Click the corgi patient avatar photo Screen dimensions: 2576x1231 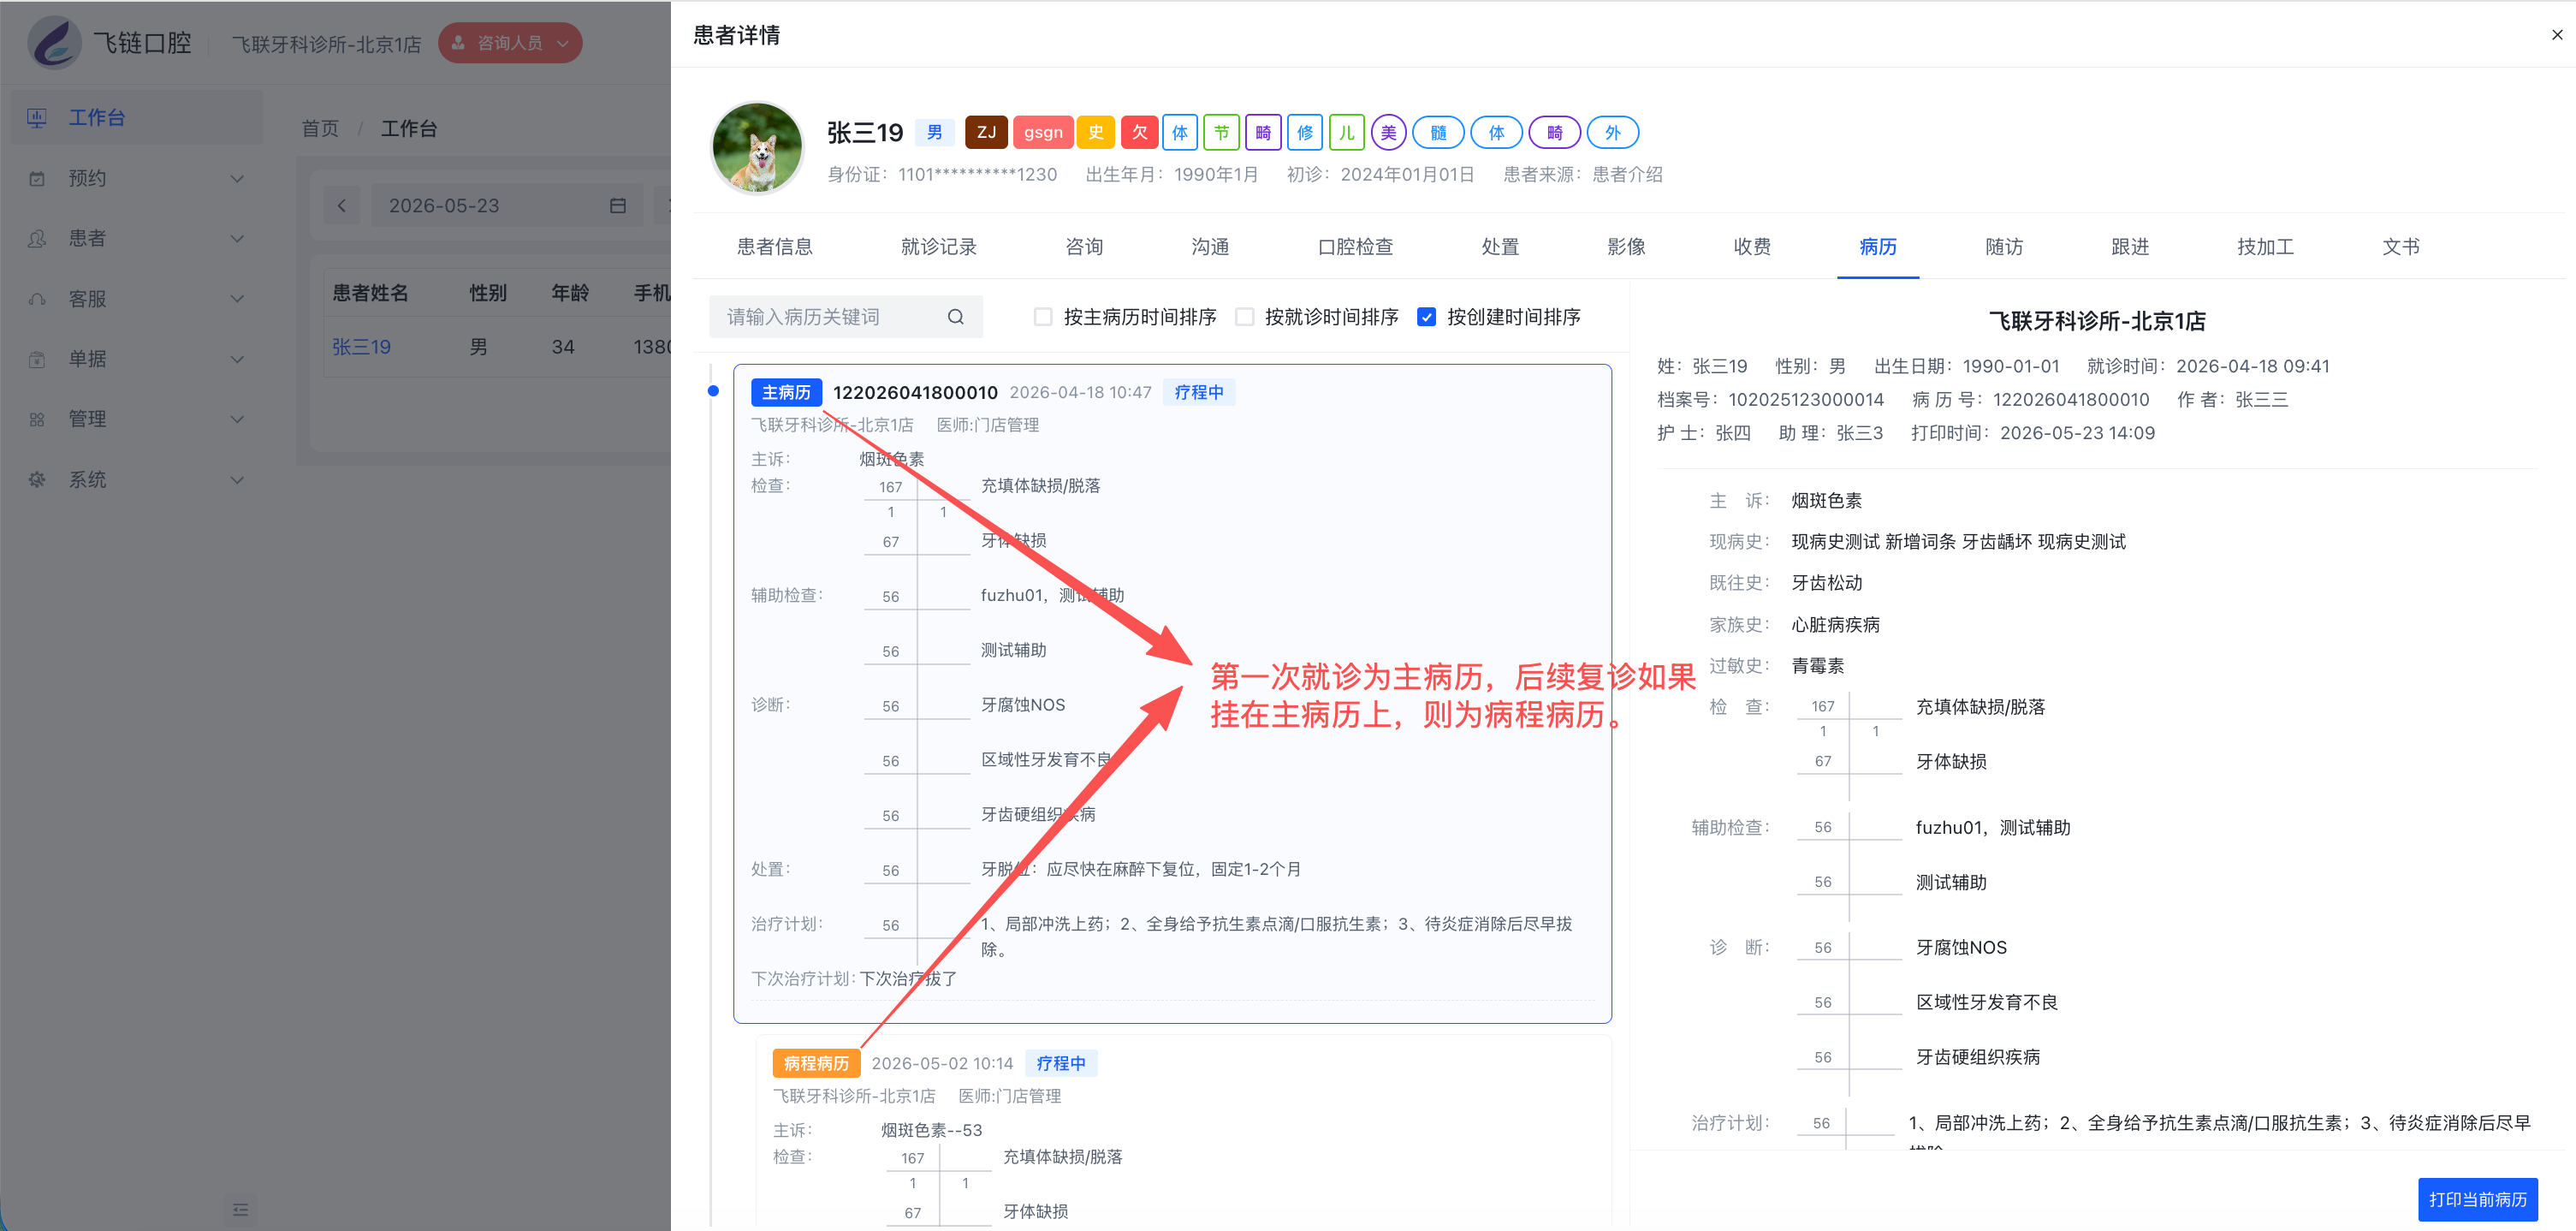(x=757, y=149)
